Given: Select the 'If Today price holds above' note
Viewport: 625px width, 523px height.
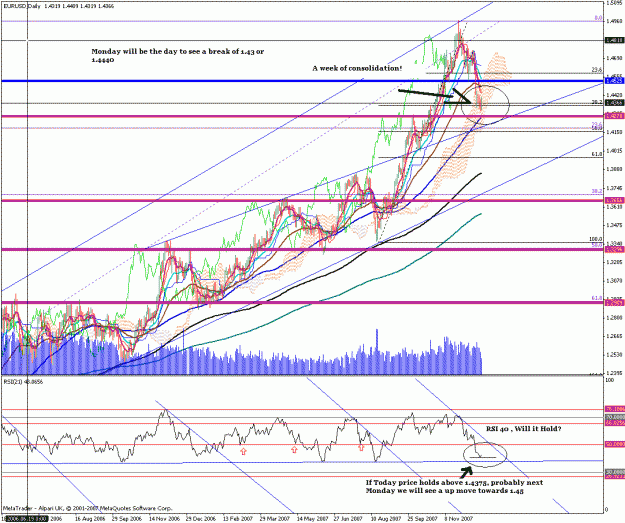Looking at the screenshot, I should pos(454,486).
